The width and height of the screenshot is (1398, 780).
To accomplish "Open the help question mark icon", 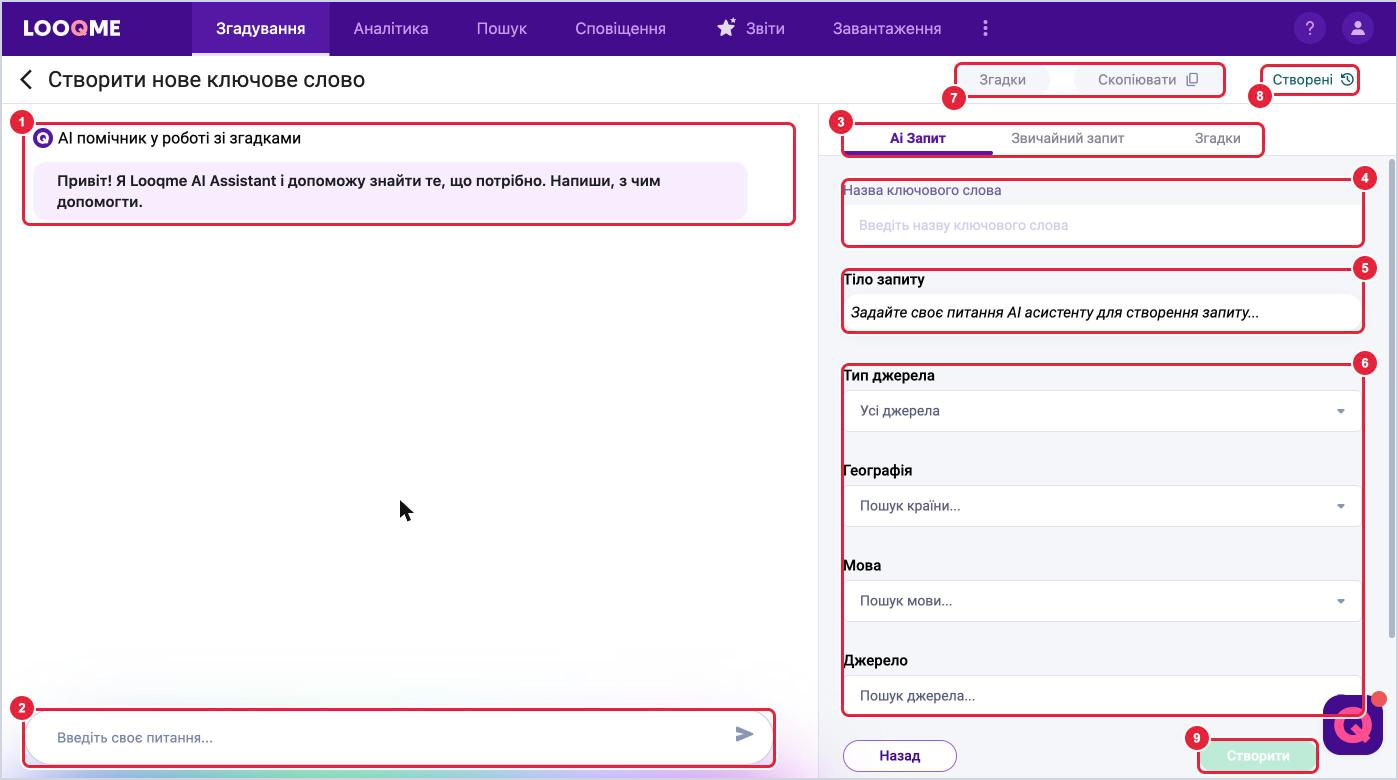I will point(1309,28).
